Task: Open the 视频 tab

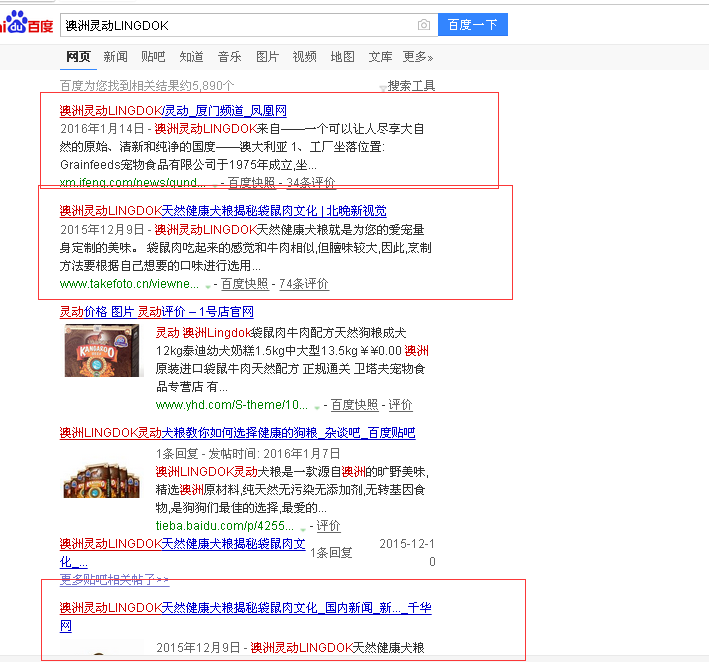Action: point(304,57)
